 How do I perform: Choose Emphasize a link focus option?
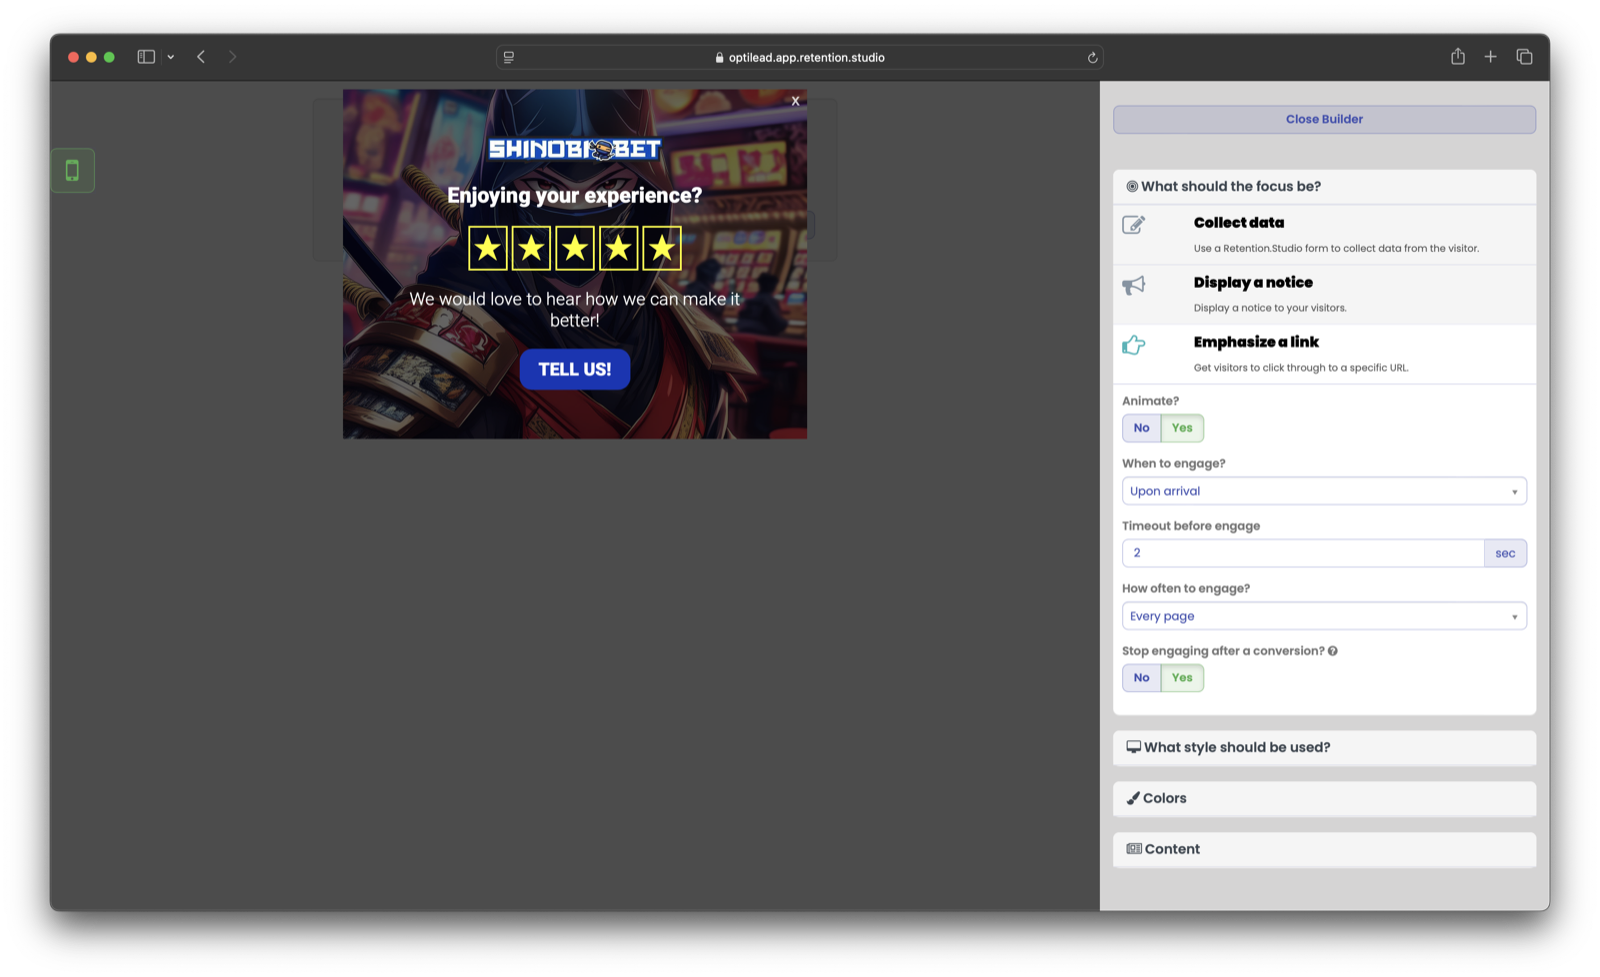pos(1324,354)
